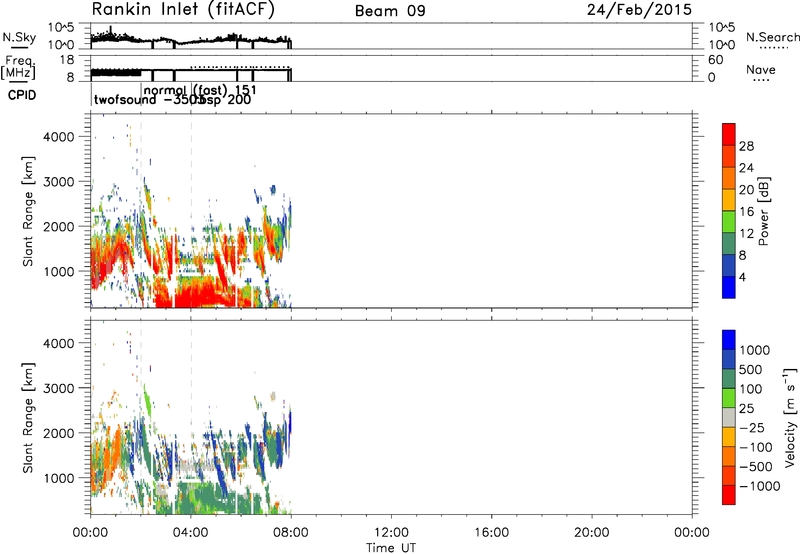Click 'Slant Range [km]' label of velocity panel

[28, 417]
